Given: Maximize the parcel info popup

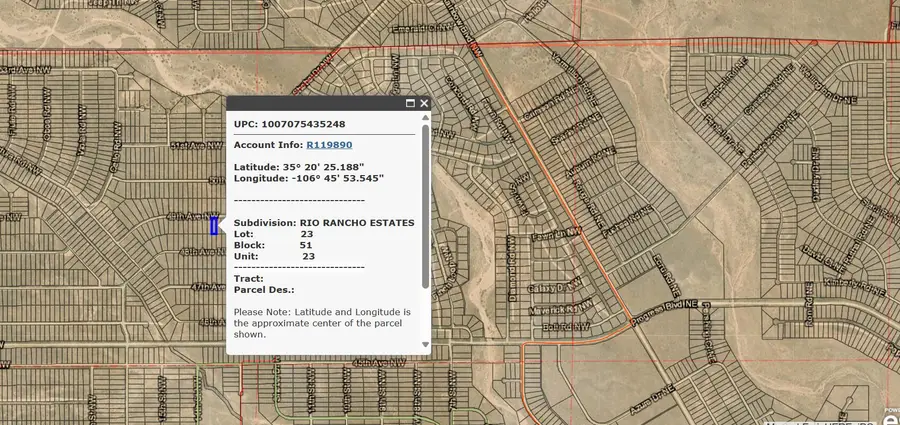Looking at the screenshot, I should pos(410,103).
